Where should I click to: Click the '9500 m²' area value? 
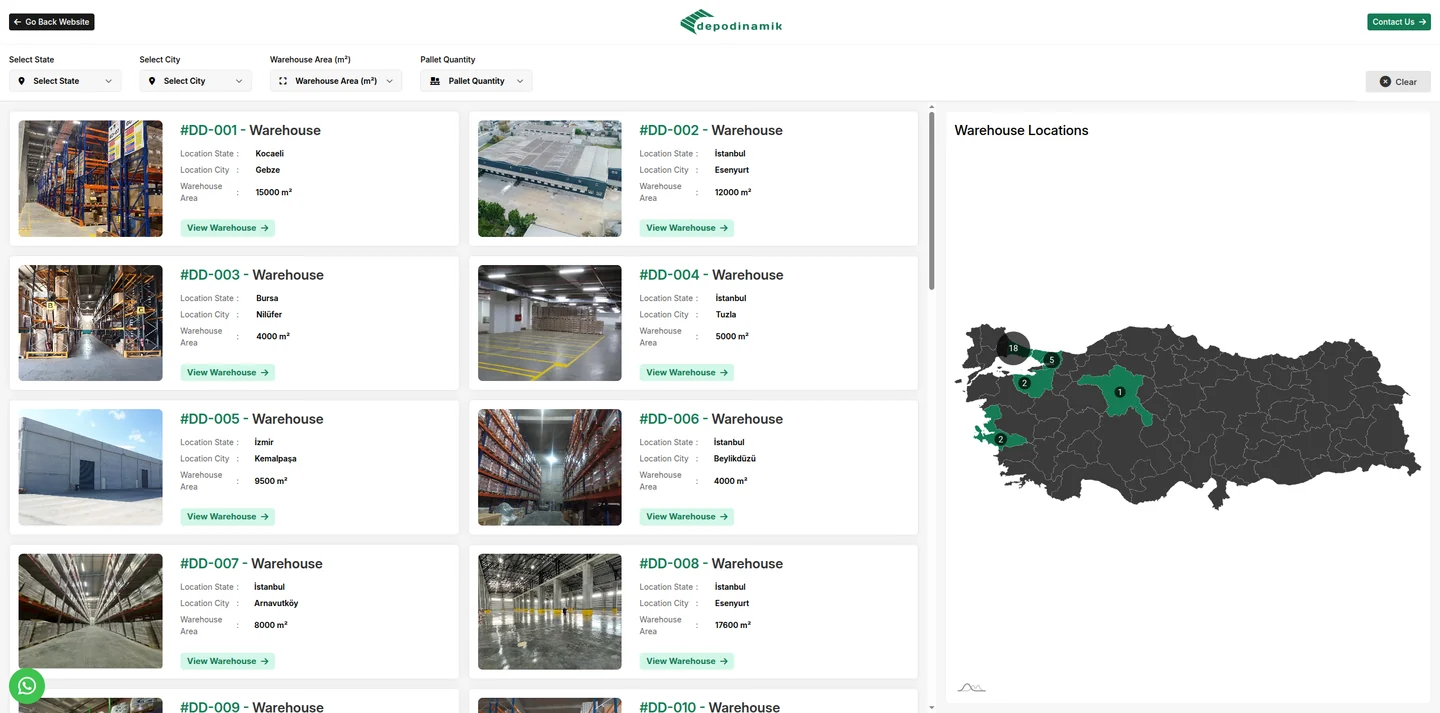click(x=271, y=481)
